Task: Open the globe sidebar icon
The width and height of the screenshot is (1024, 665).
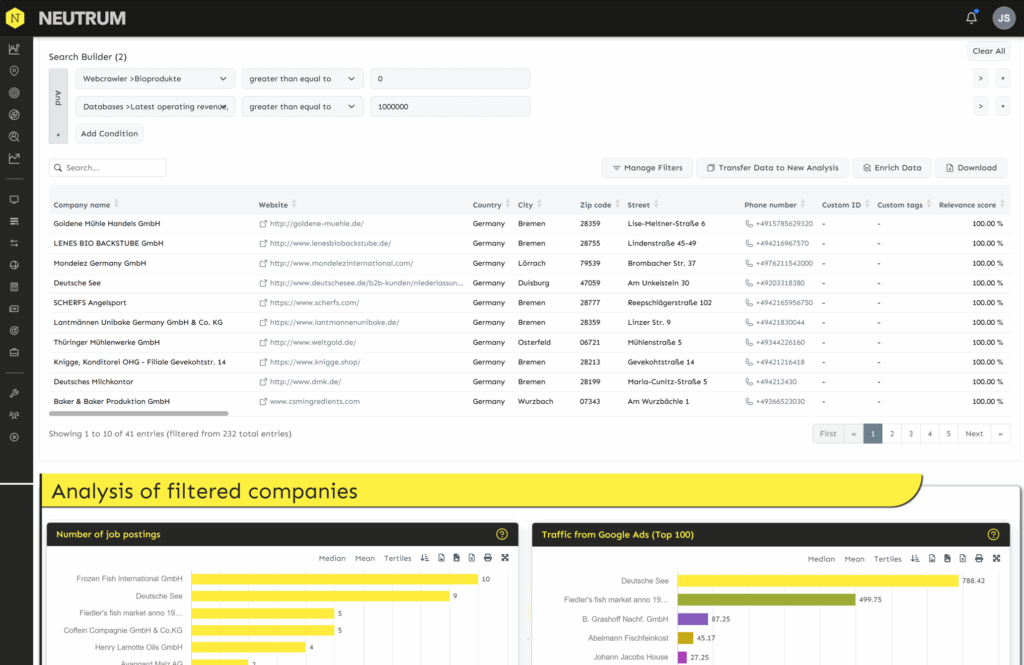Action: [14, 265]
